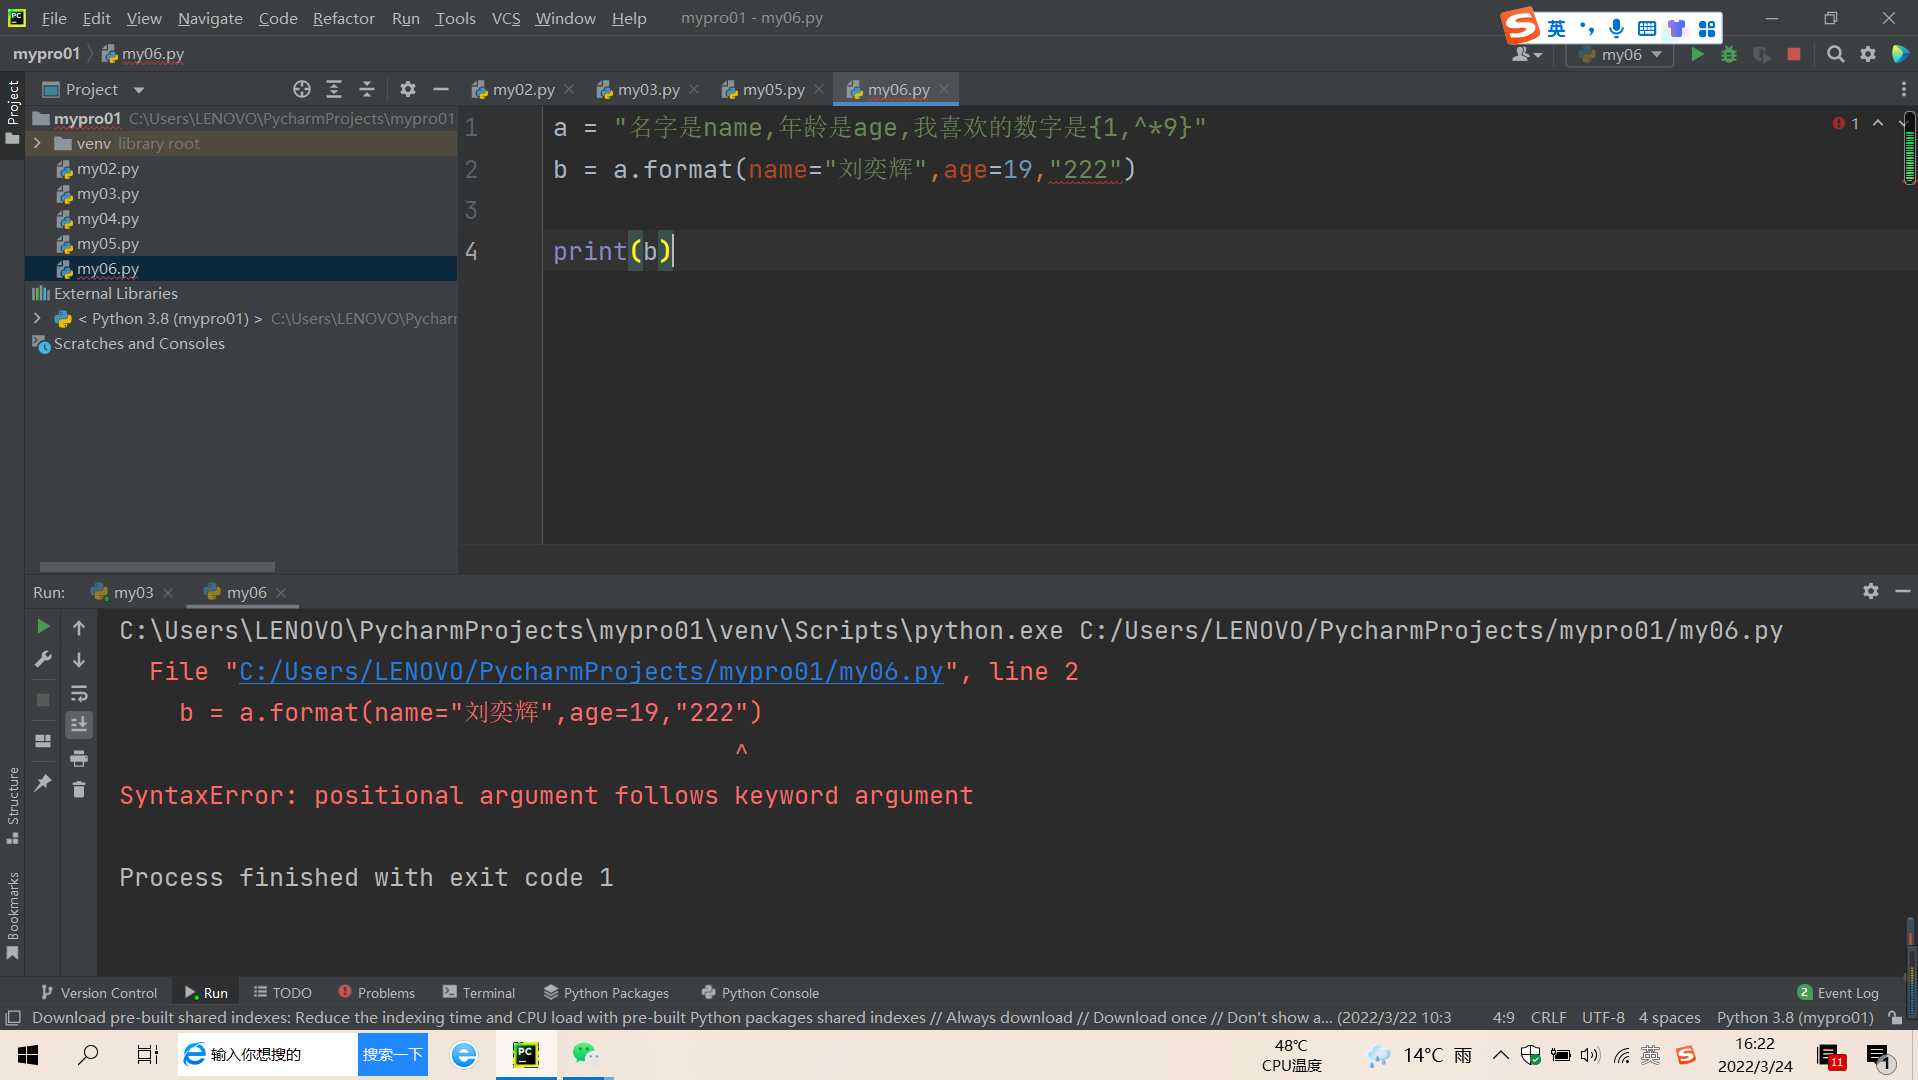This screenshot has height=1080, width=1918.
Task: Open my06 run configuration dropdown
Action: (x=1620, y=55)
